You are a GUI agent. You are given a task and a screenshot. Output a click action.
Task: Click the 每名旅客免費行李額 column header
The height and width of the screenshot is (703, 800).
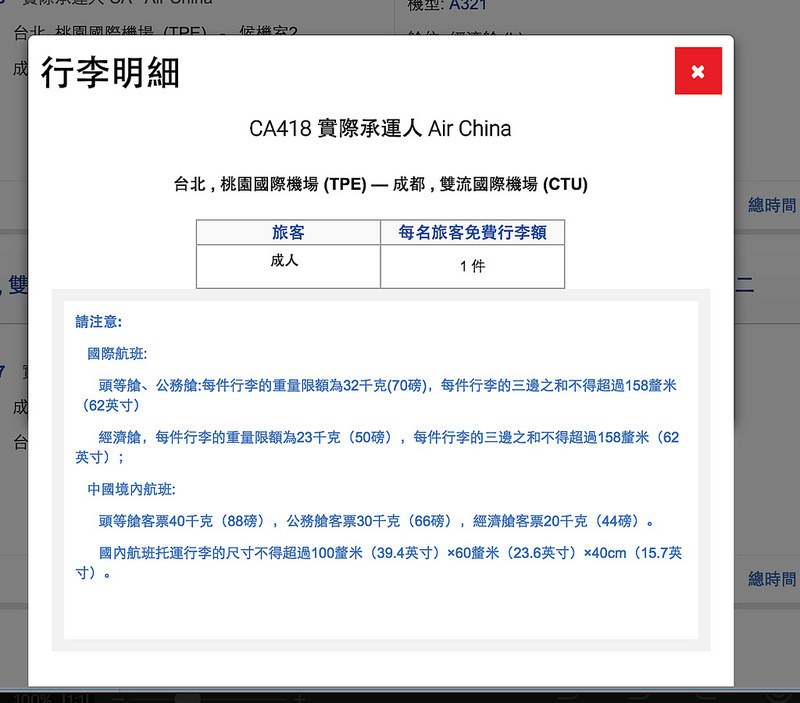pyautogui.click(x=472, y=233)
